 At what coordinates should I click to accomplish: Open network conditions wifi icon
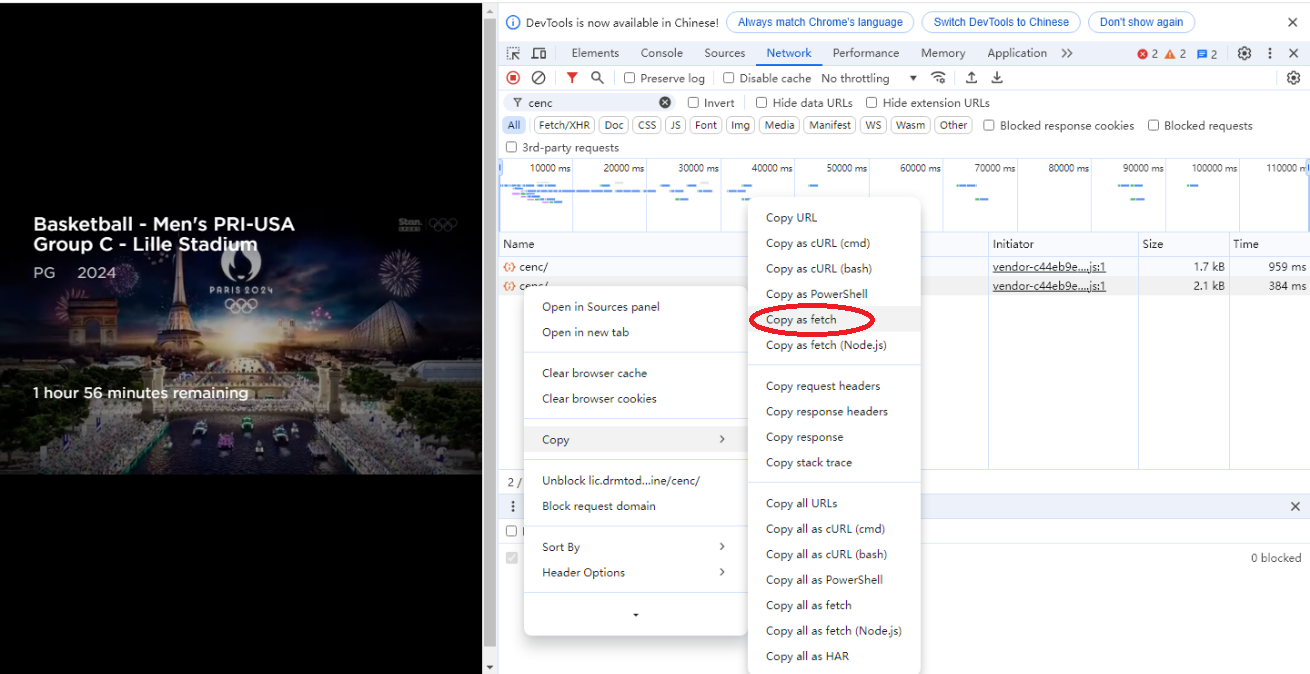coord(938,78)
